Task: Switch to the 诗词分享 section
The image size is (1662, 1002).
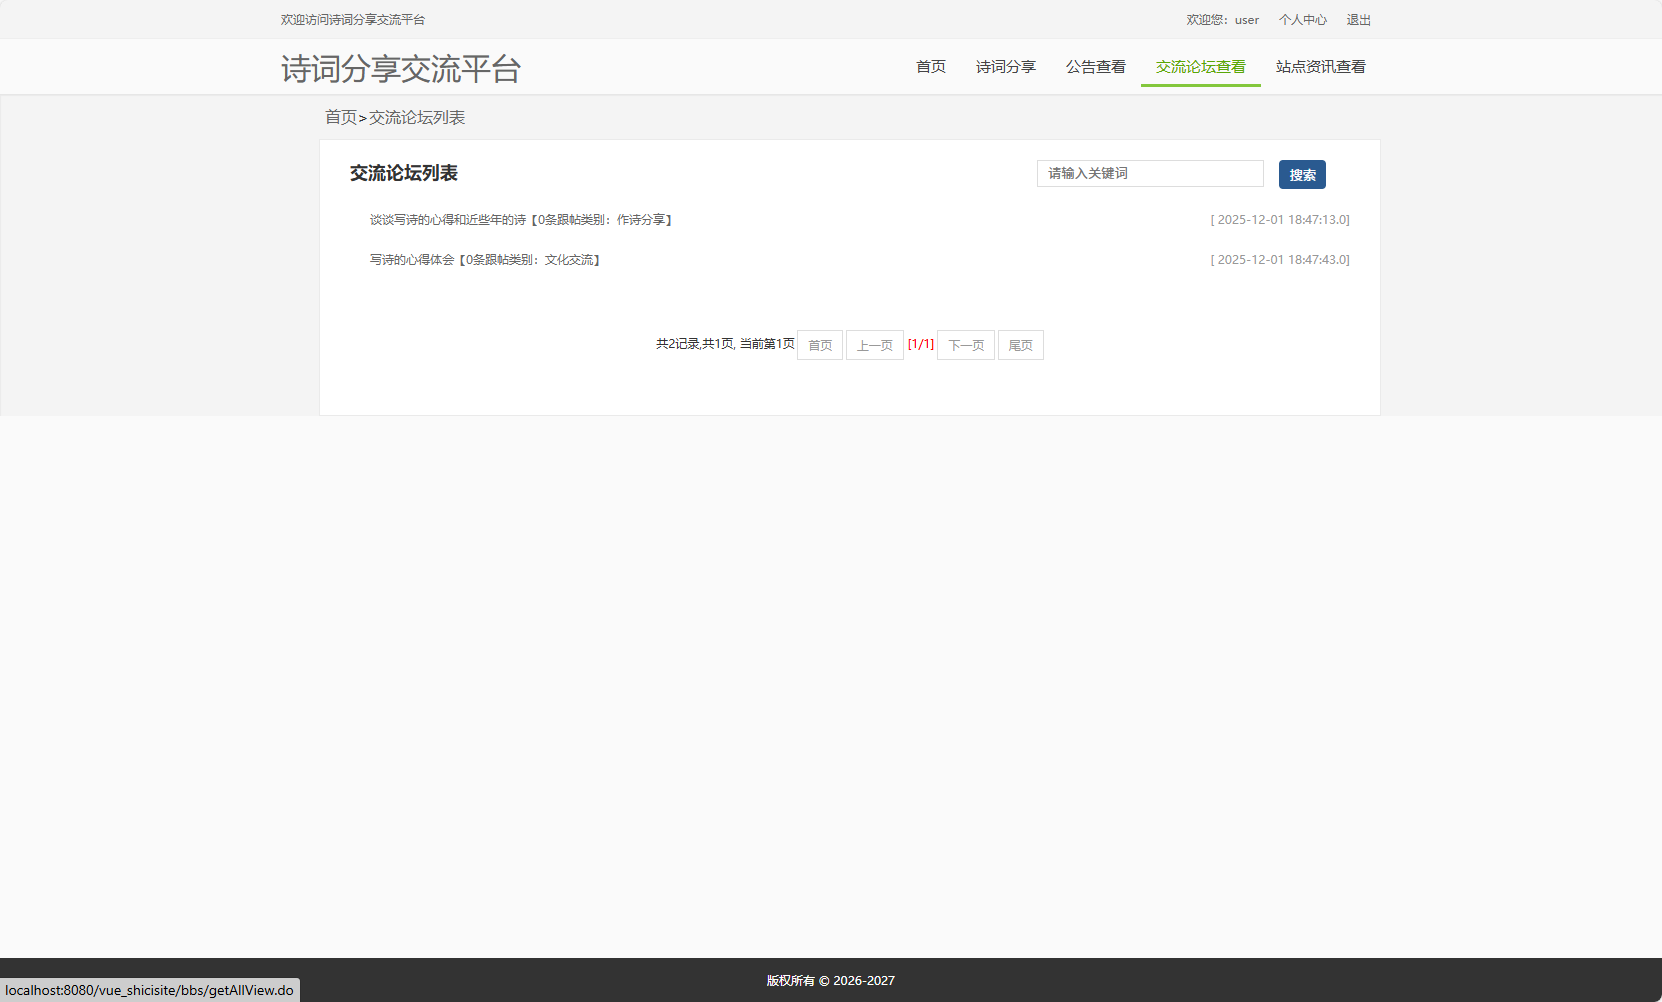Action: tap(1006, 67)
